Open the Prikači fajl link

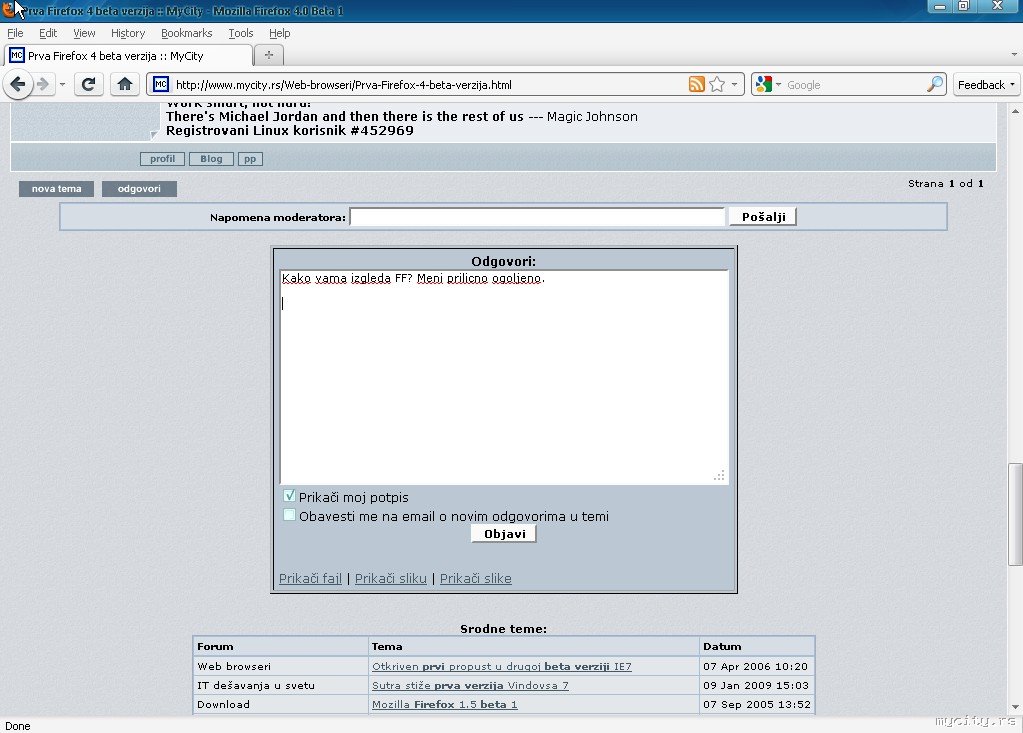pos(311,578)
